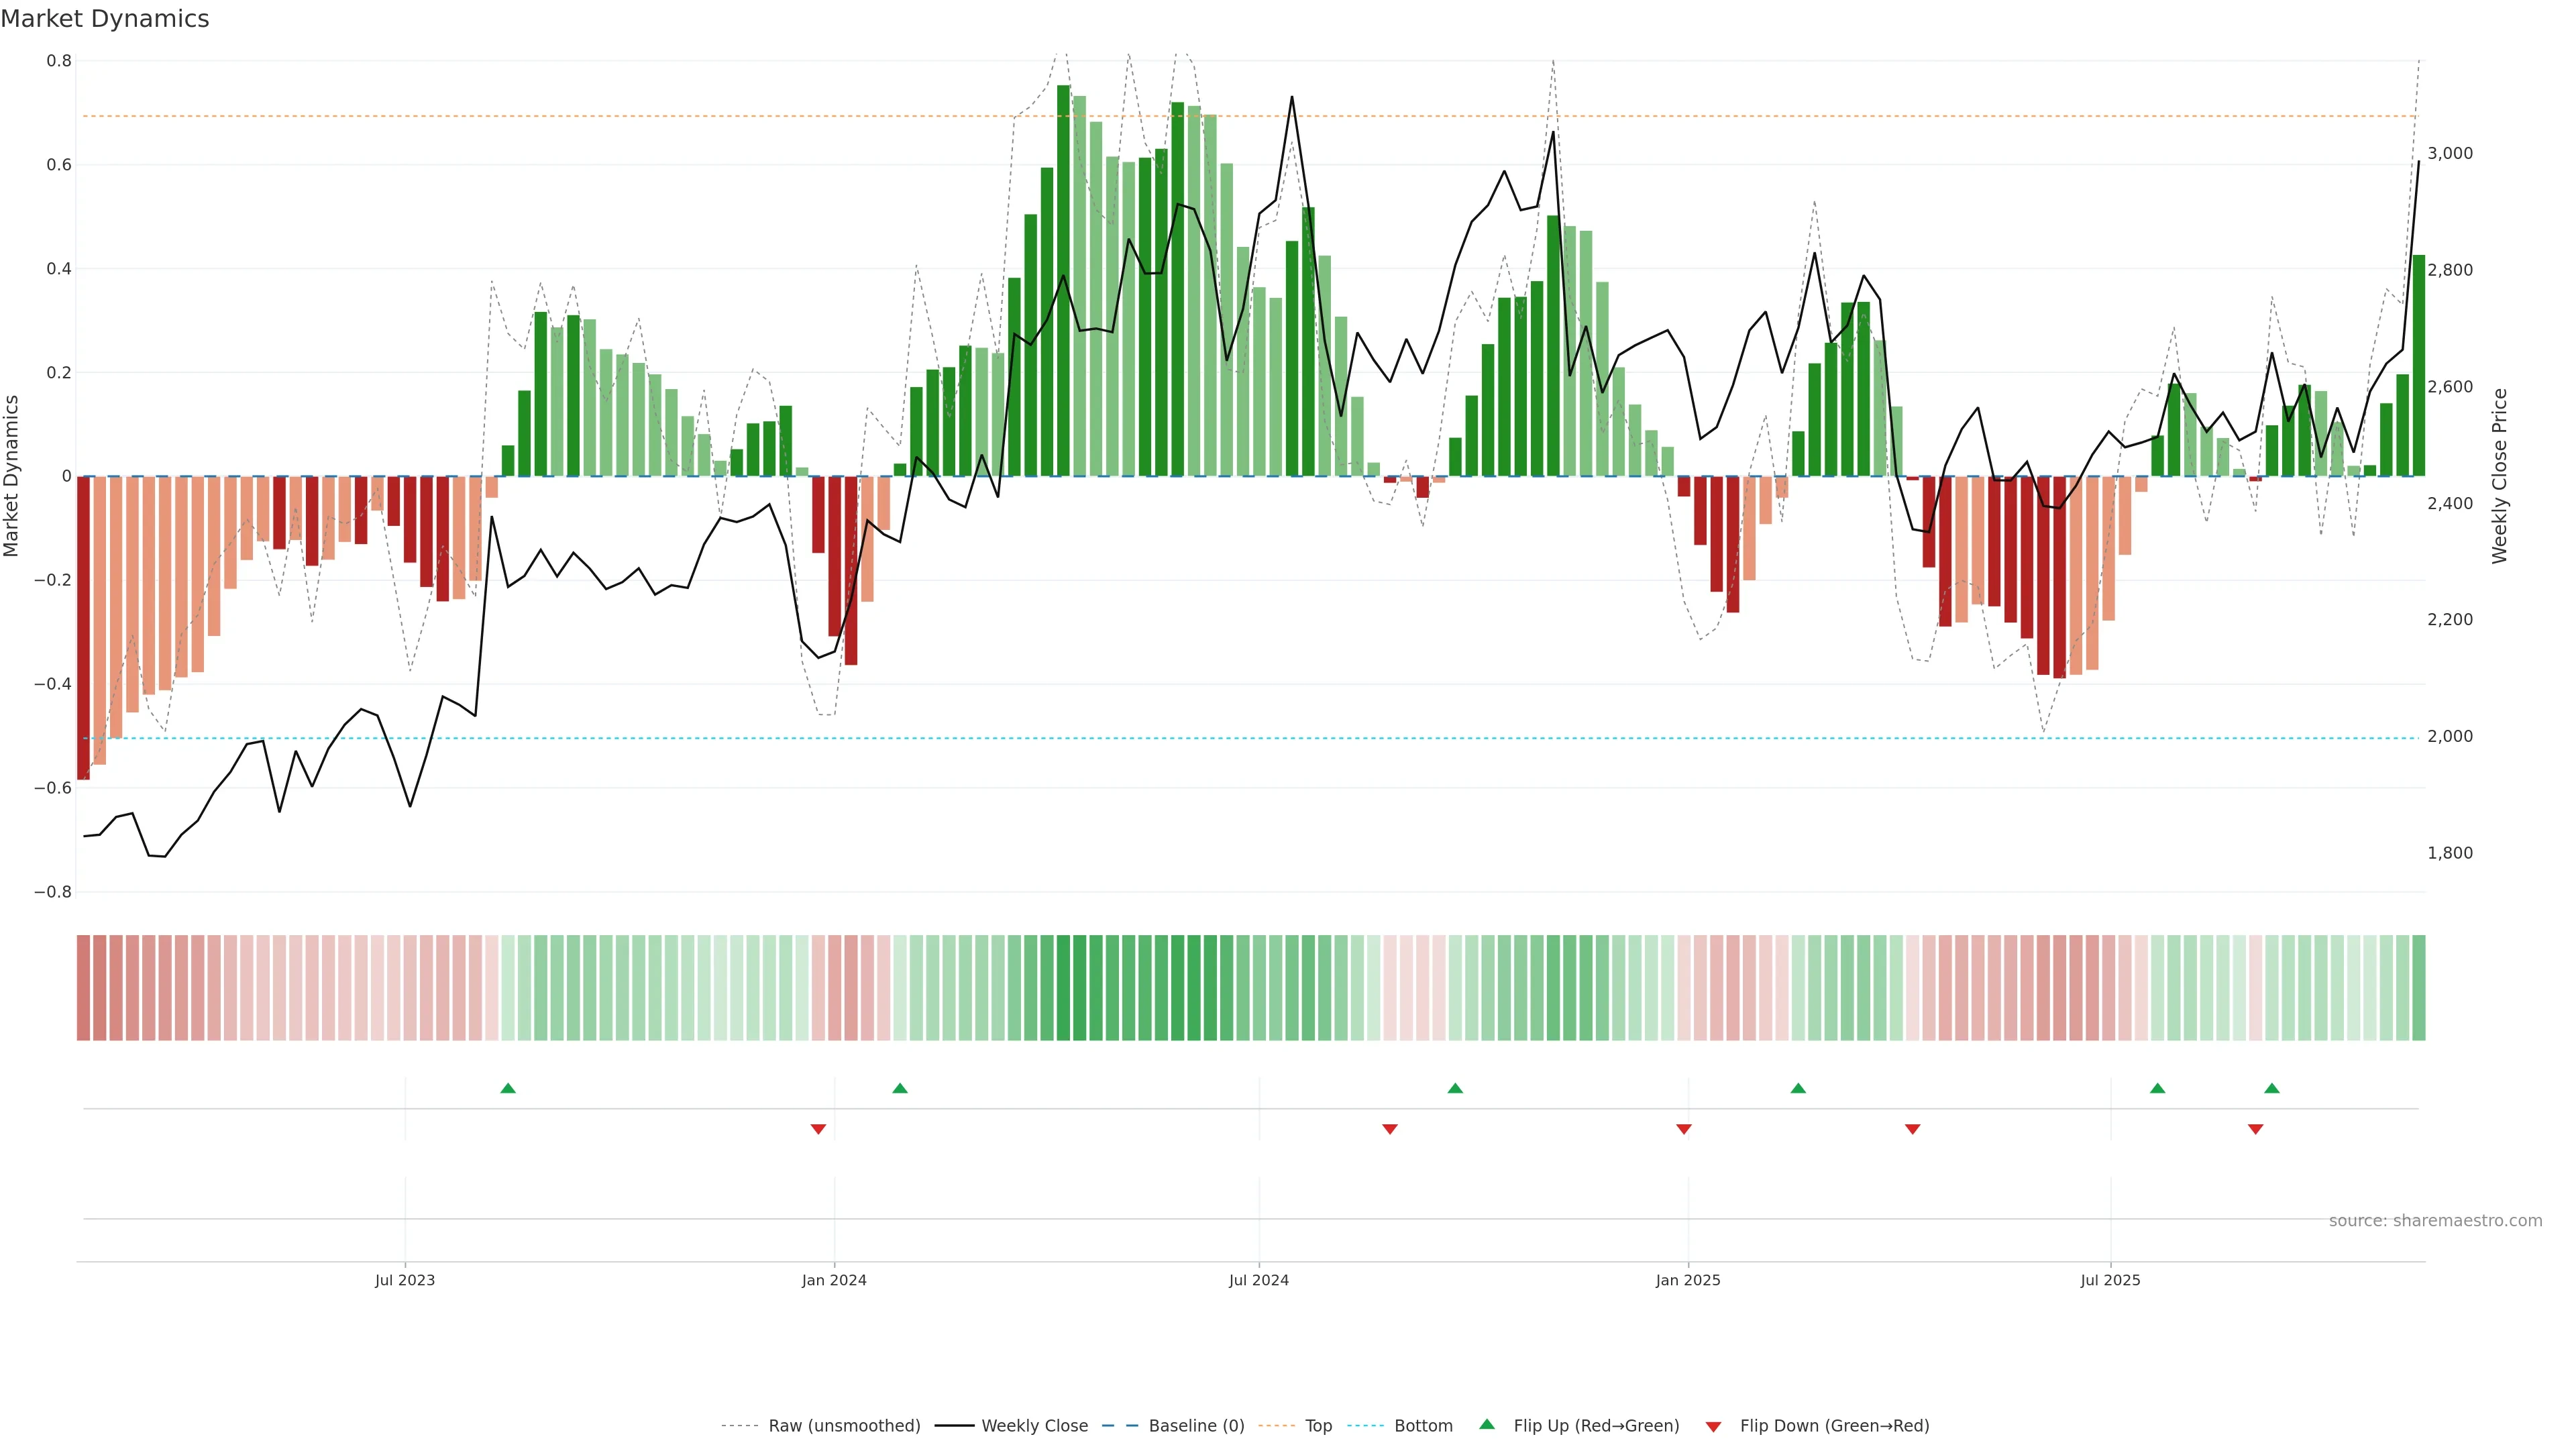Click the first green flip-up triangle after Jul 2023
Image resolution: width=2576 pixels, height=1449 pixels.
click(508, 1088)
